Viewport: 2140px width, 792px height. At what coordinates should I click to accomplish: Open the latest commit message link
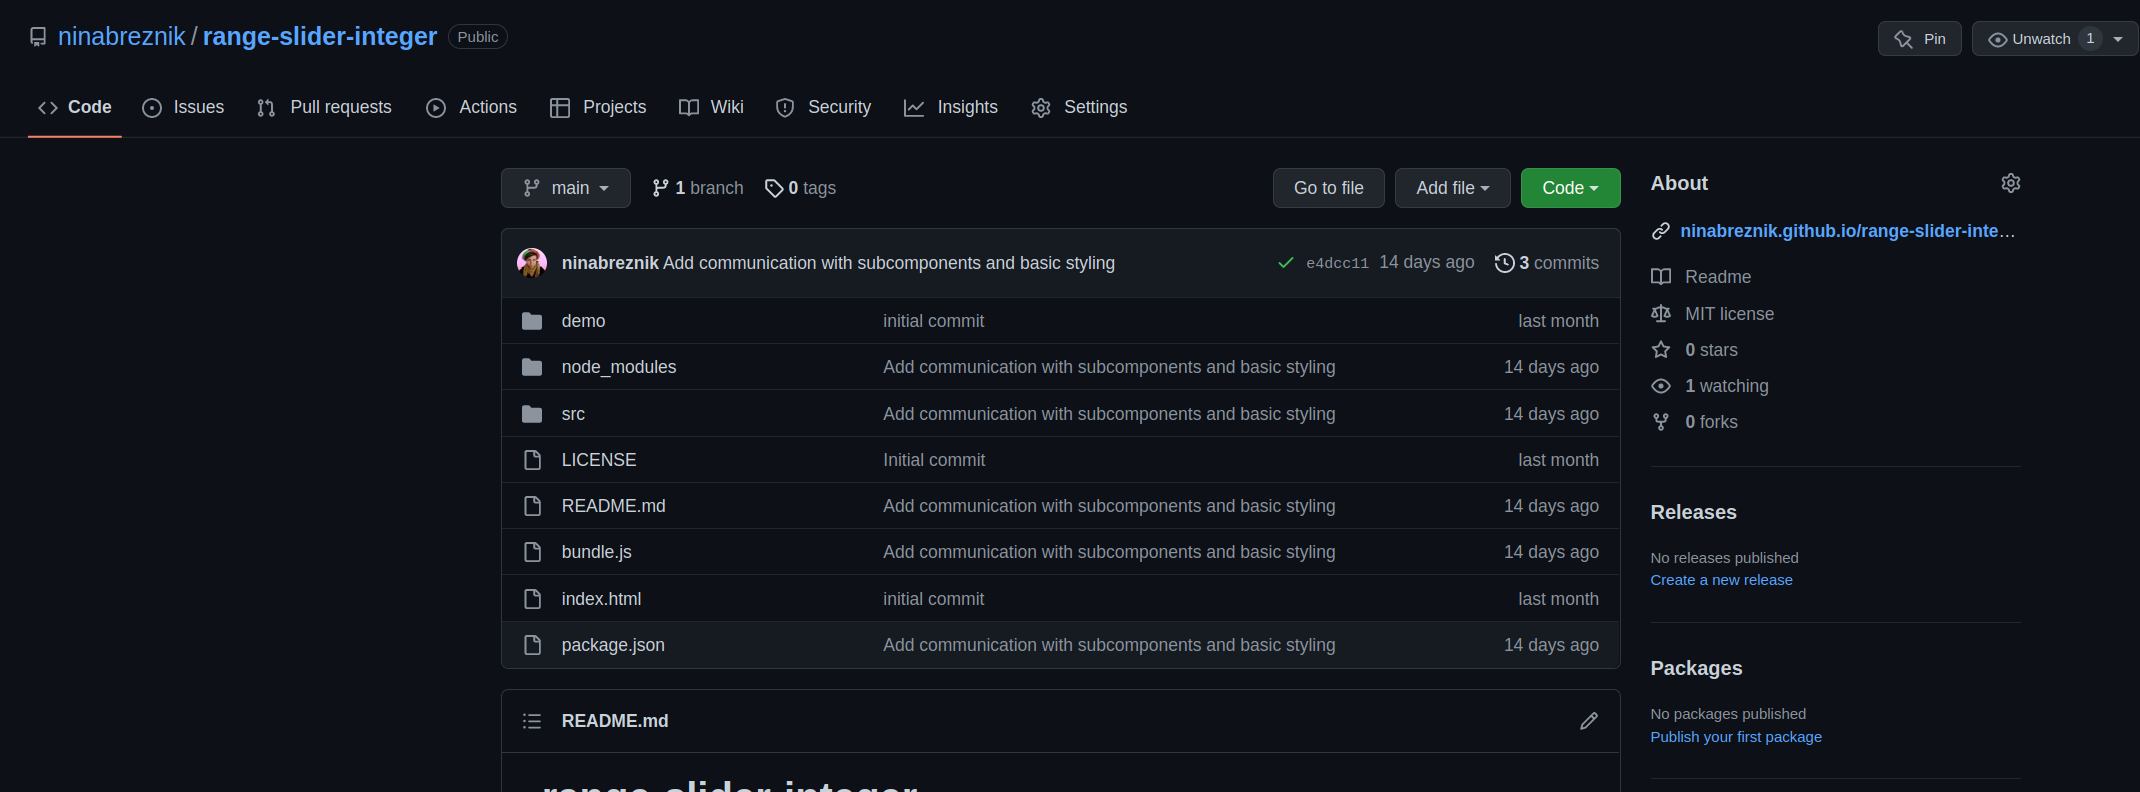point(889,263)
